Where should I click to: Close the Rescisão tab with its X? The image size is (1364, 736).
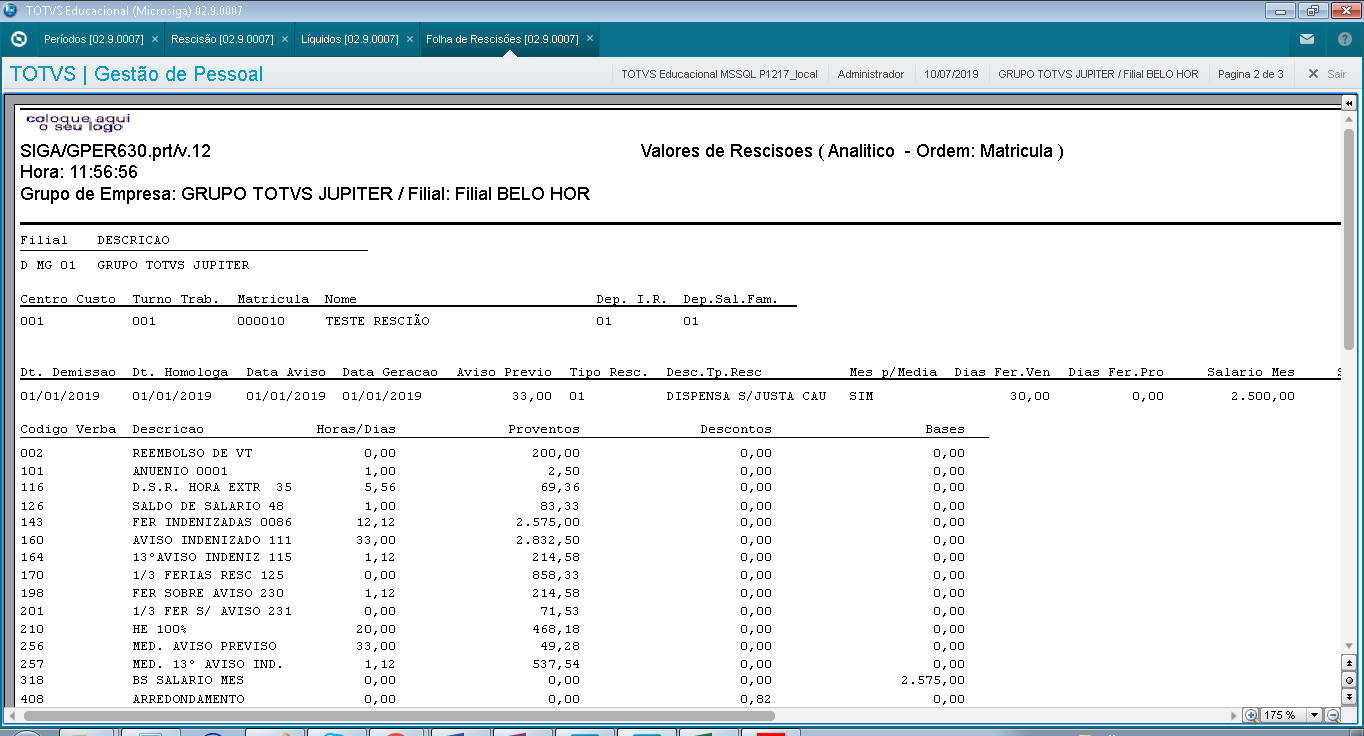[285, 39]
